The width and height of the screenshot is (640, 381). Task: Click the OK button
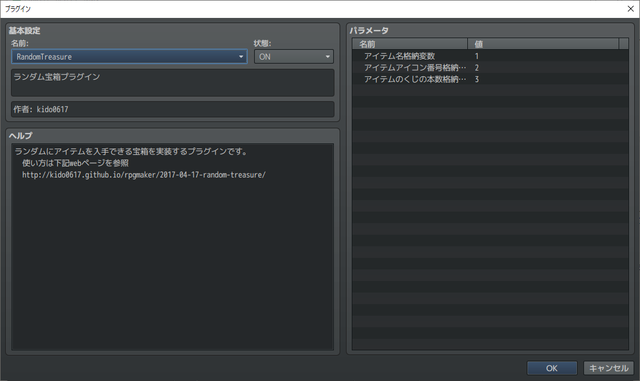(x=551, y=368)
